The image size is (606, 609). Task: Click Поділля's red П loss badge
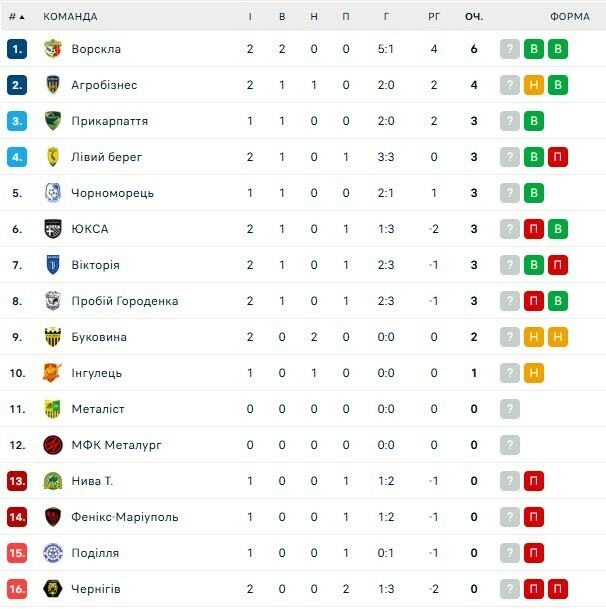[534, 553]
